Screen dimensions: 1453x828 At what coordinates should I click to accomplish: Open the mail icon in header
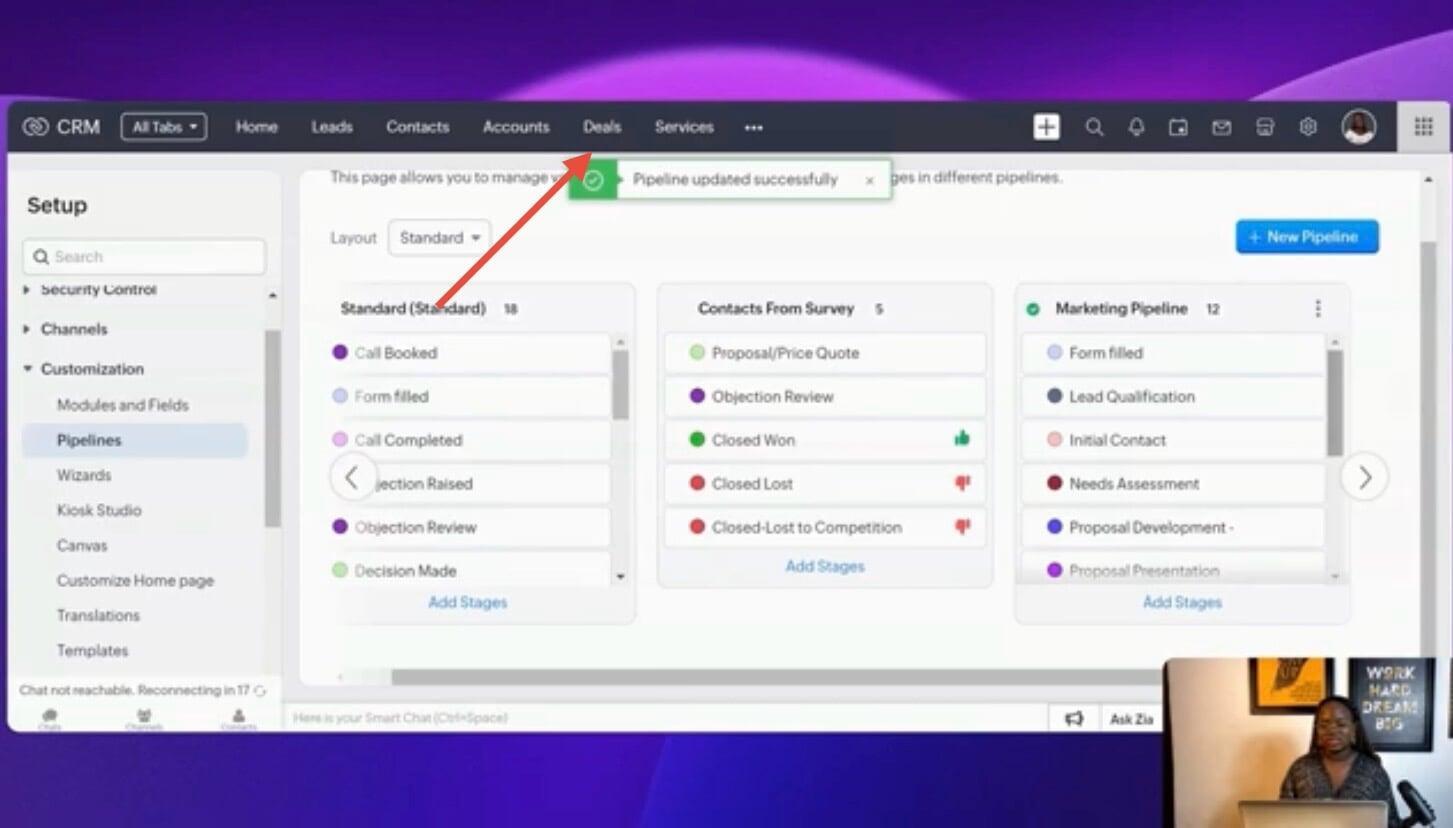(x=1221, y=127)
